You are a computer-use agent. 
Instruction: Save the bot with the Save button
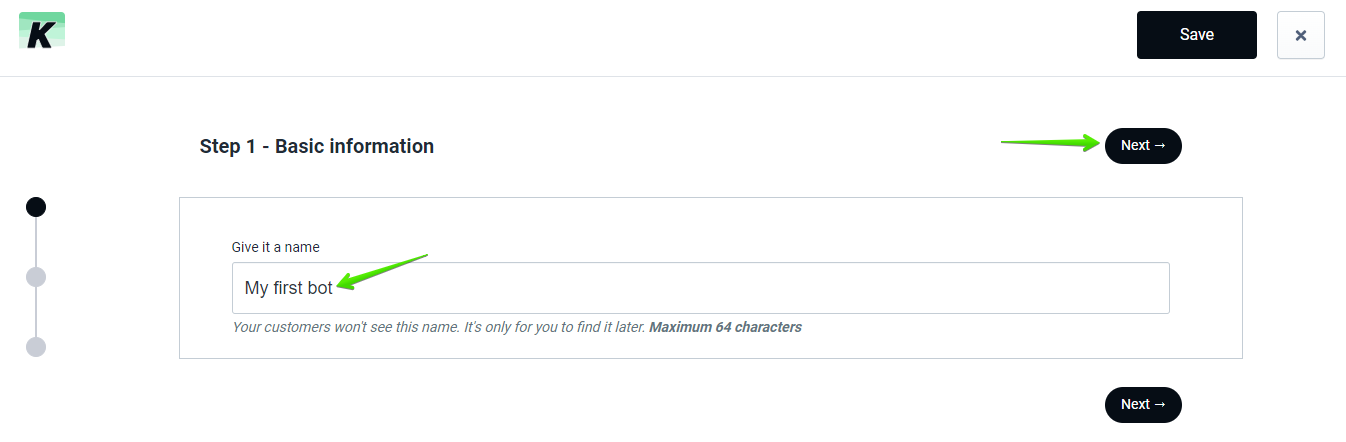click(1196, 35)
